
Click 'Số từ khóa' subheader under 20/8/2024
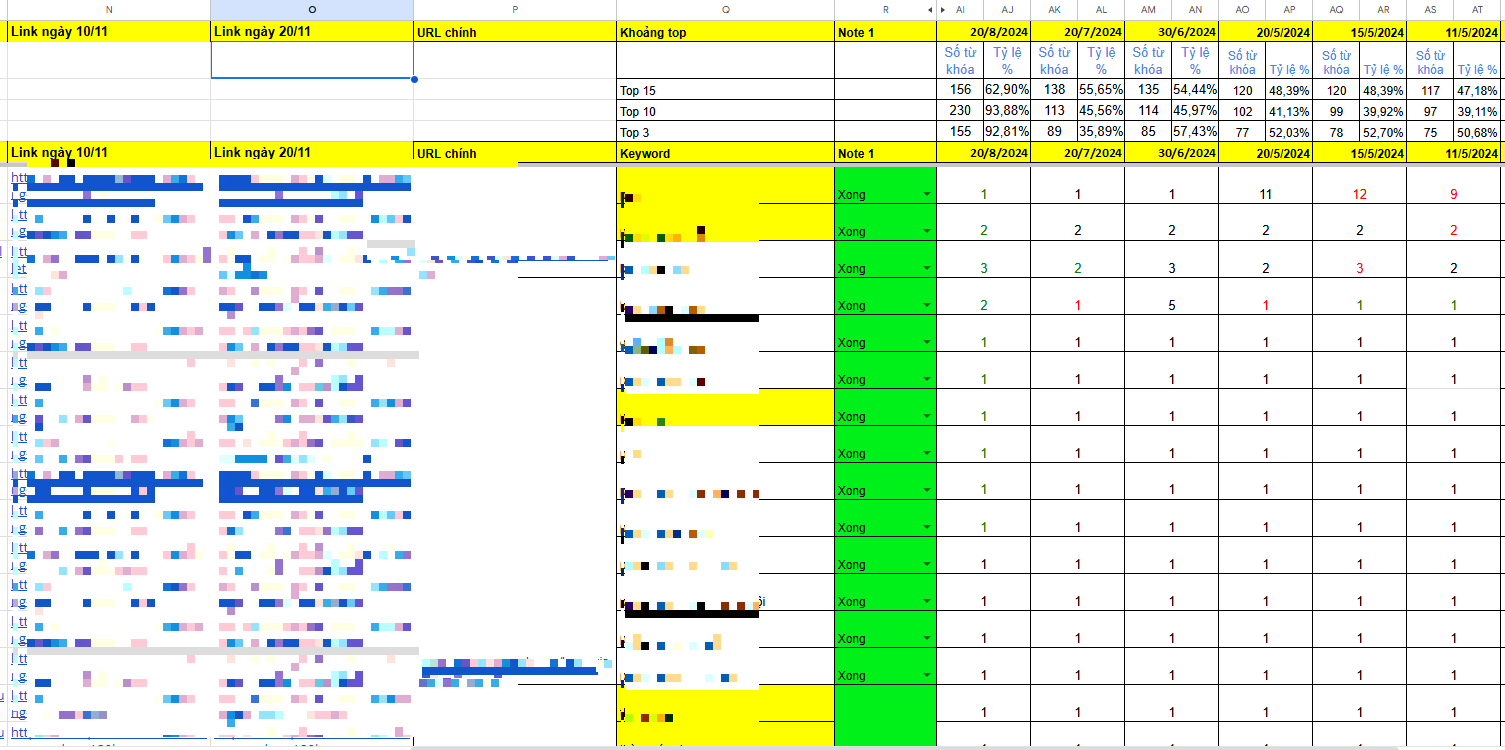point(960,61)
